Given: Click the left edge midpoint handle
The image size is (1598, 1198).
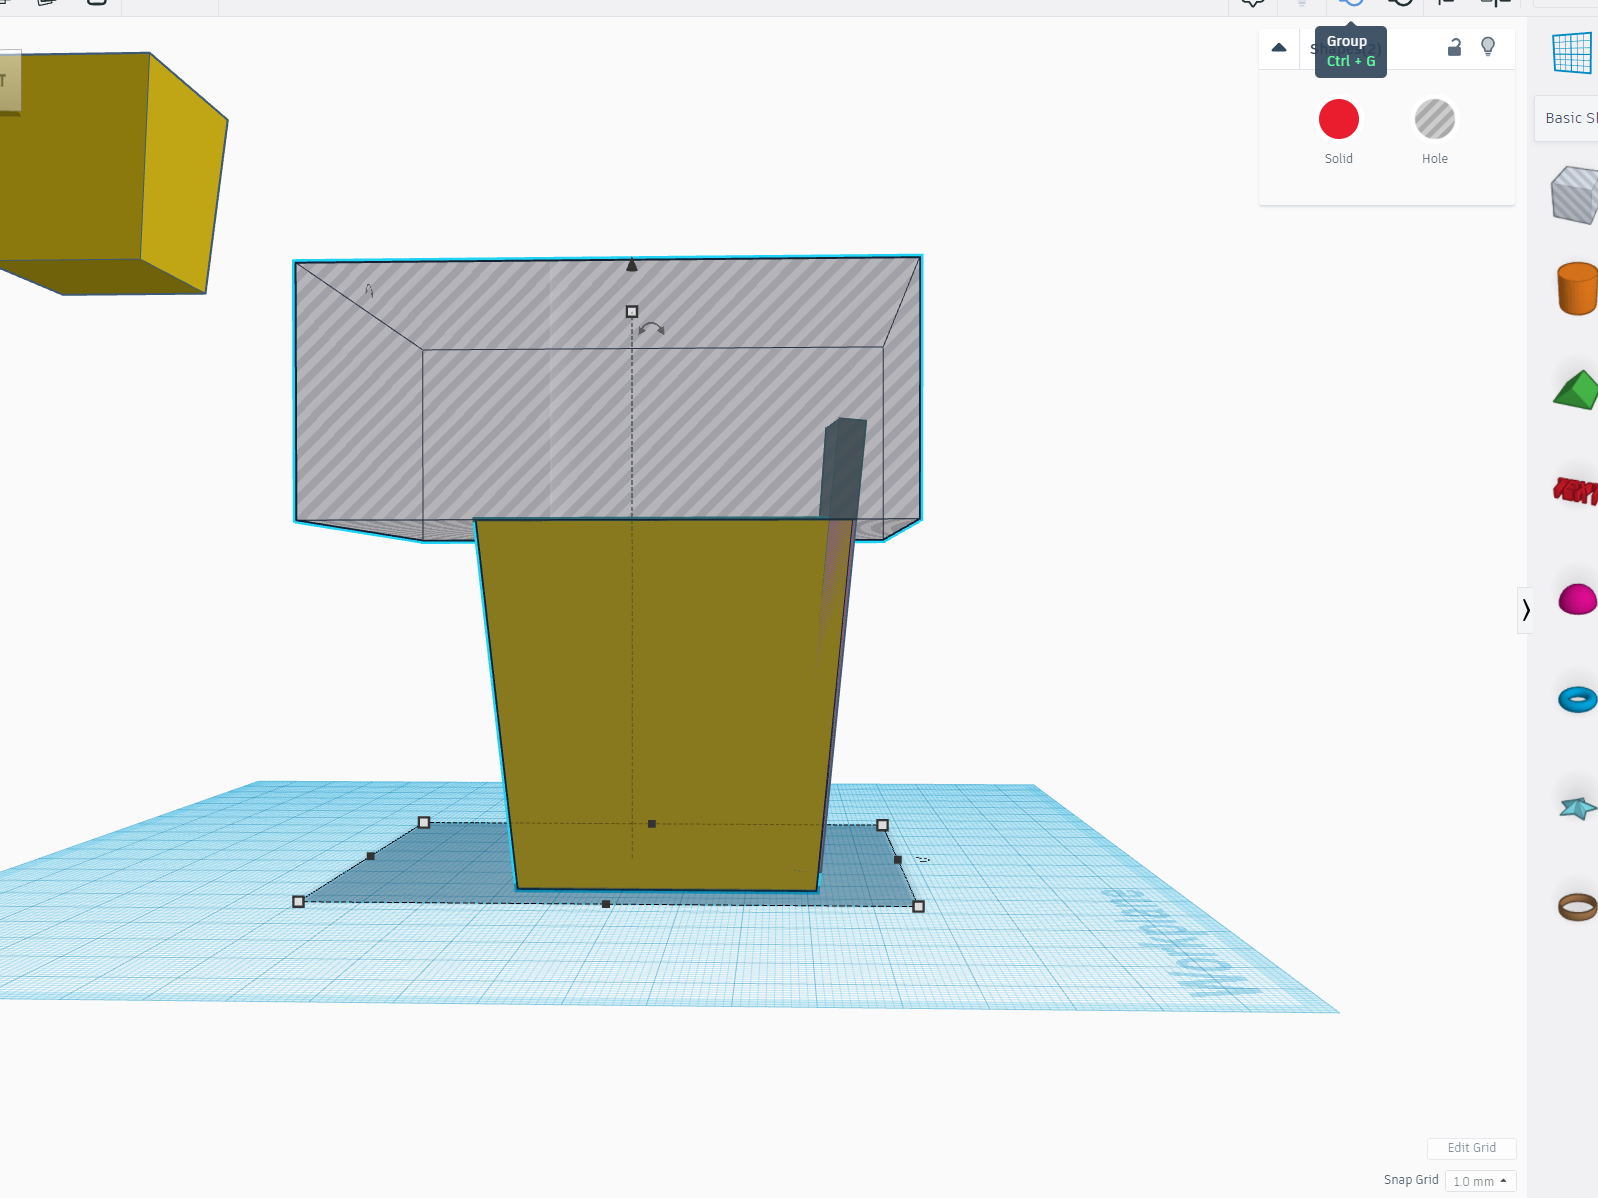Looking at the screenshot, I should tap(371, 856).
